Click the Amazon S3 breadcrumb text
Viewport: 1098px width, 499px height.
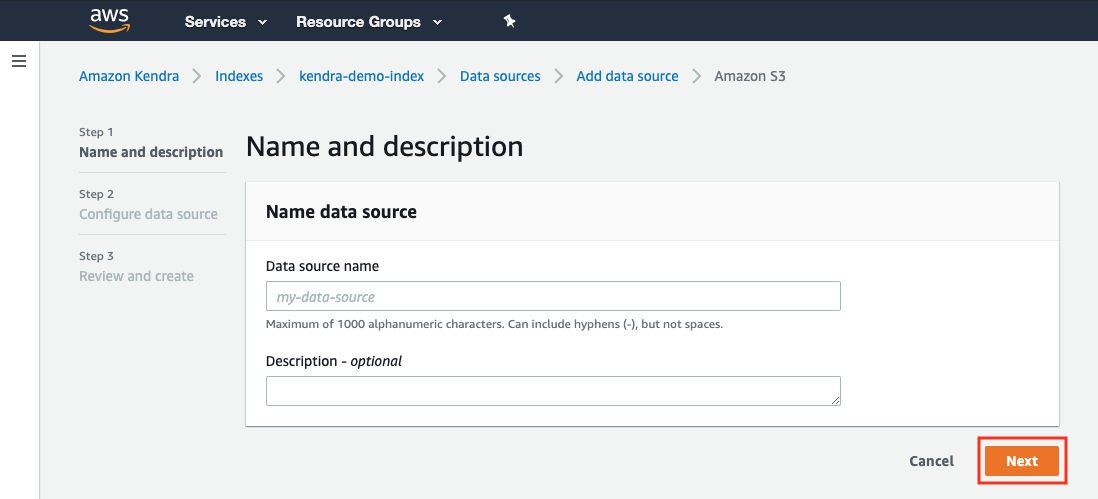[x=750, y=76]
